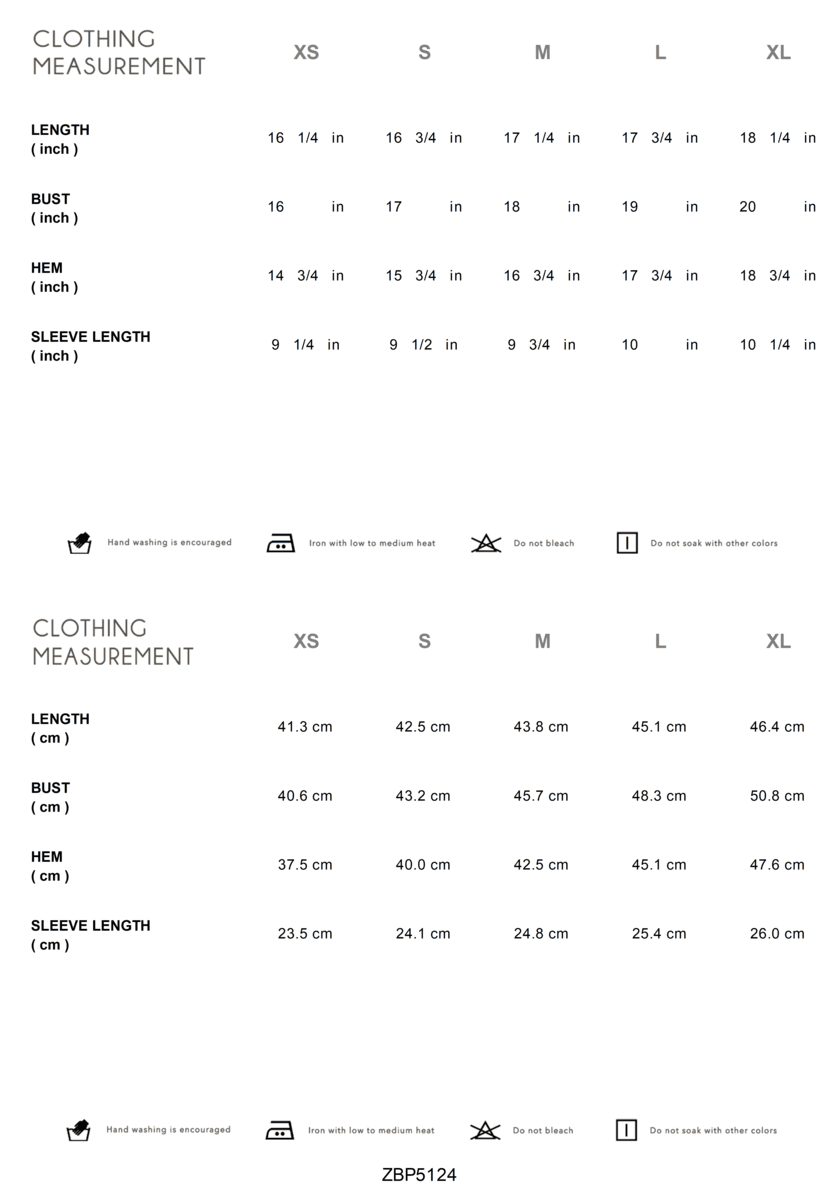Click the XS column header in the inch chart

click(306, 53)
